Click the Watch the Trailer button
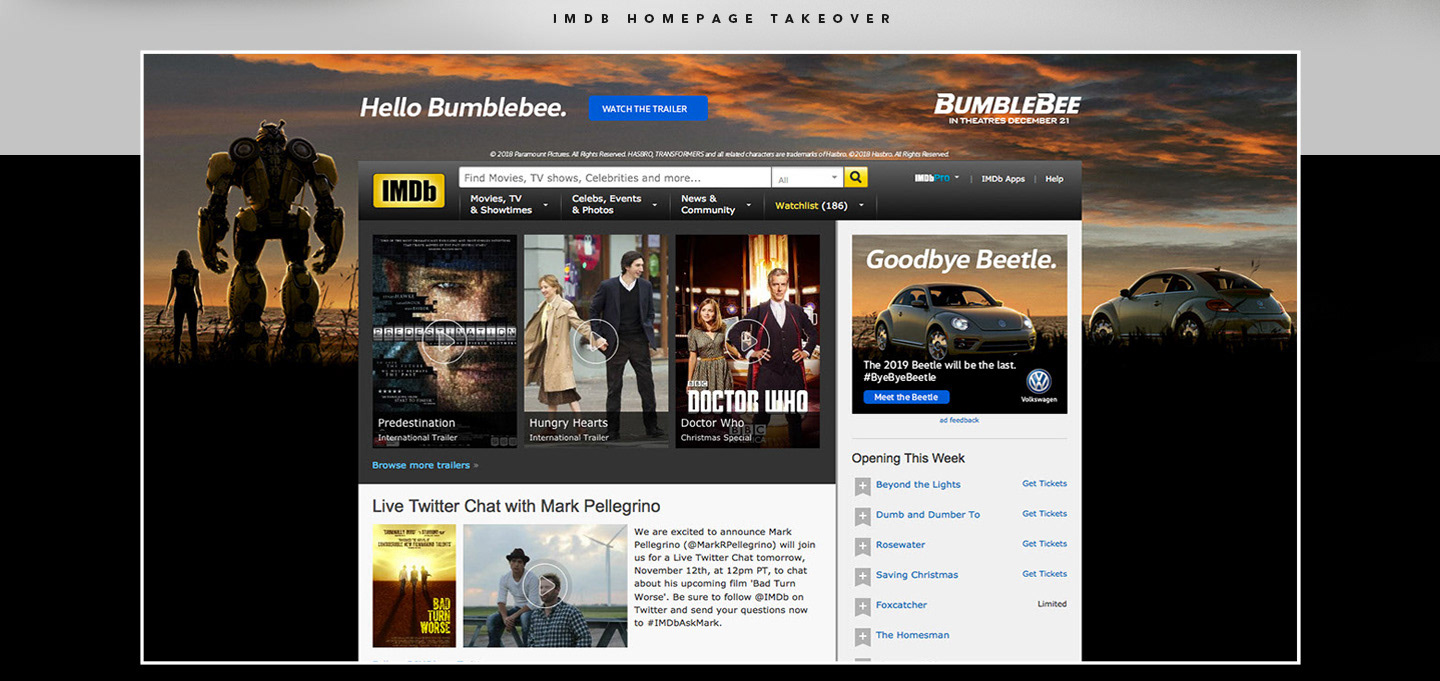 click(x=648, y=108)
